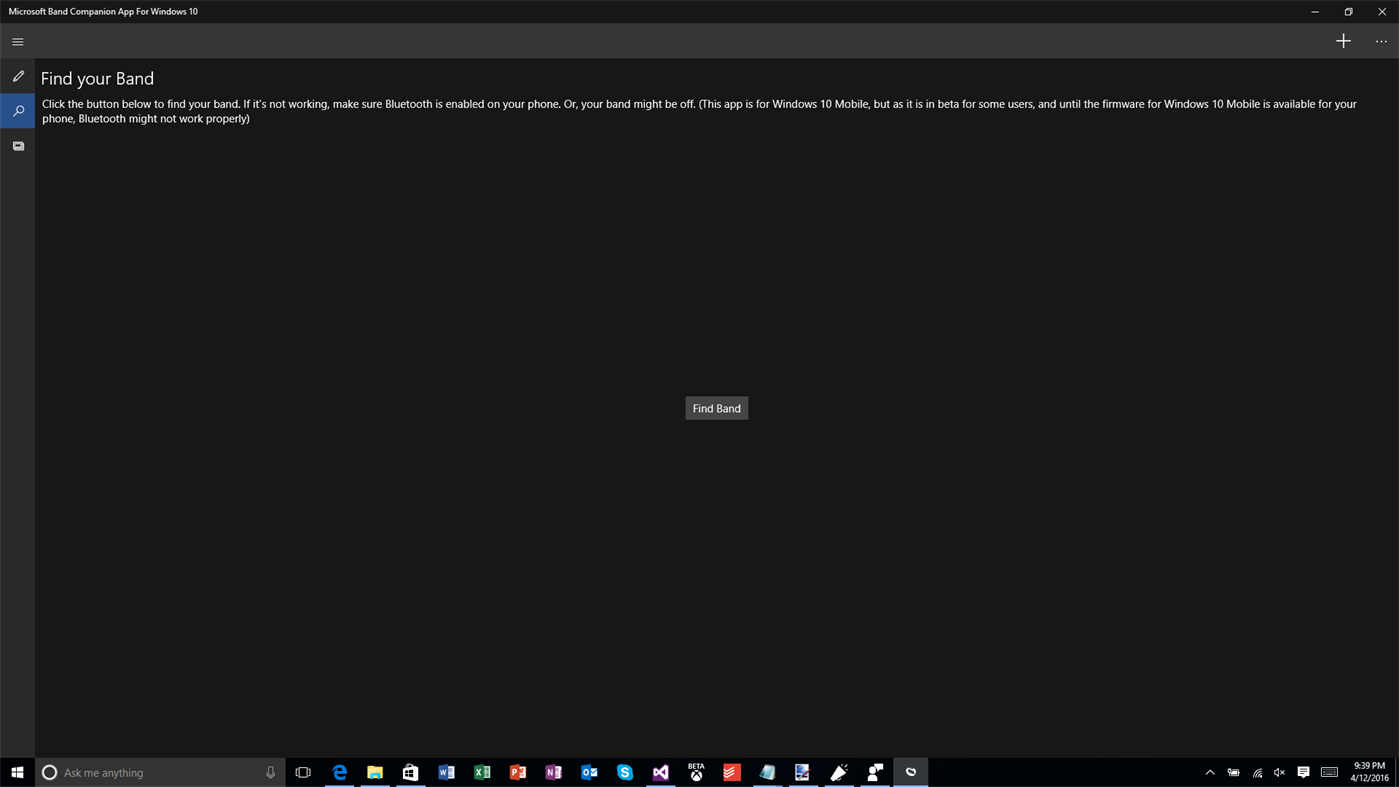The image size is (1399, 787).
Task: Open the Windows Start menu
Action: click(x=17, y=772)
